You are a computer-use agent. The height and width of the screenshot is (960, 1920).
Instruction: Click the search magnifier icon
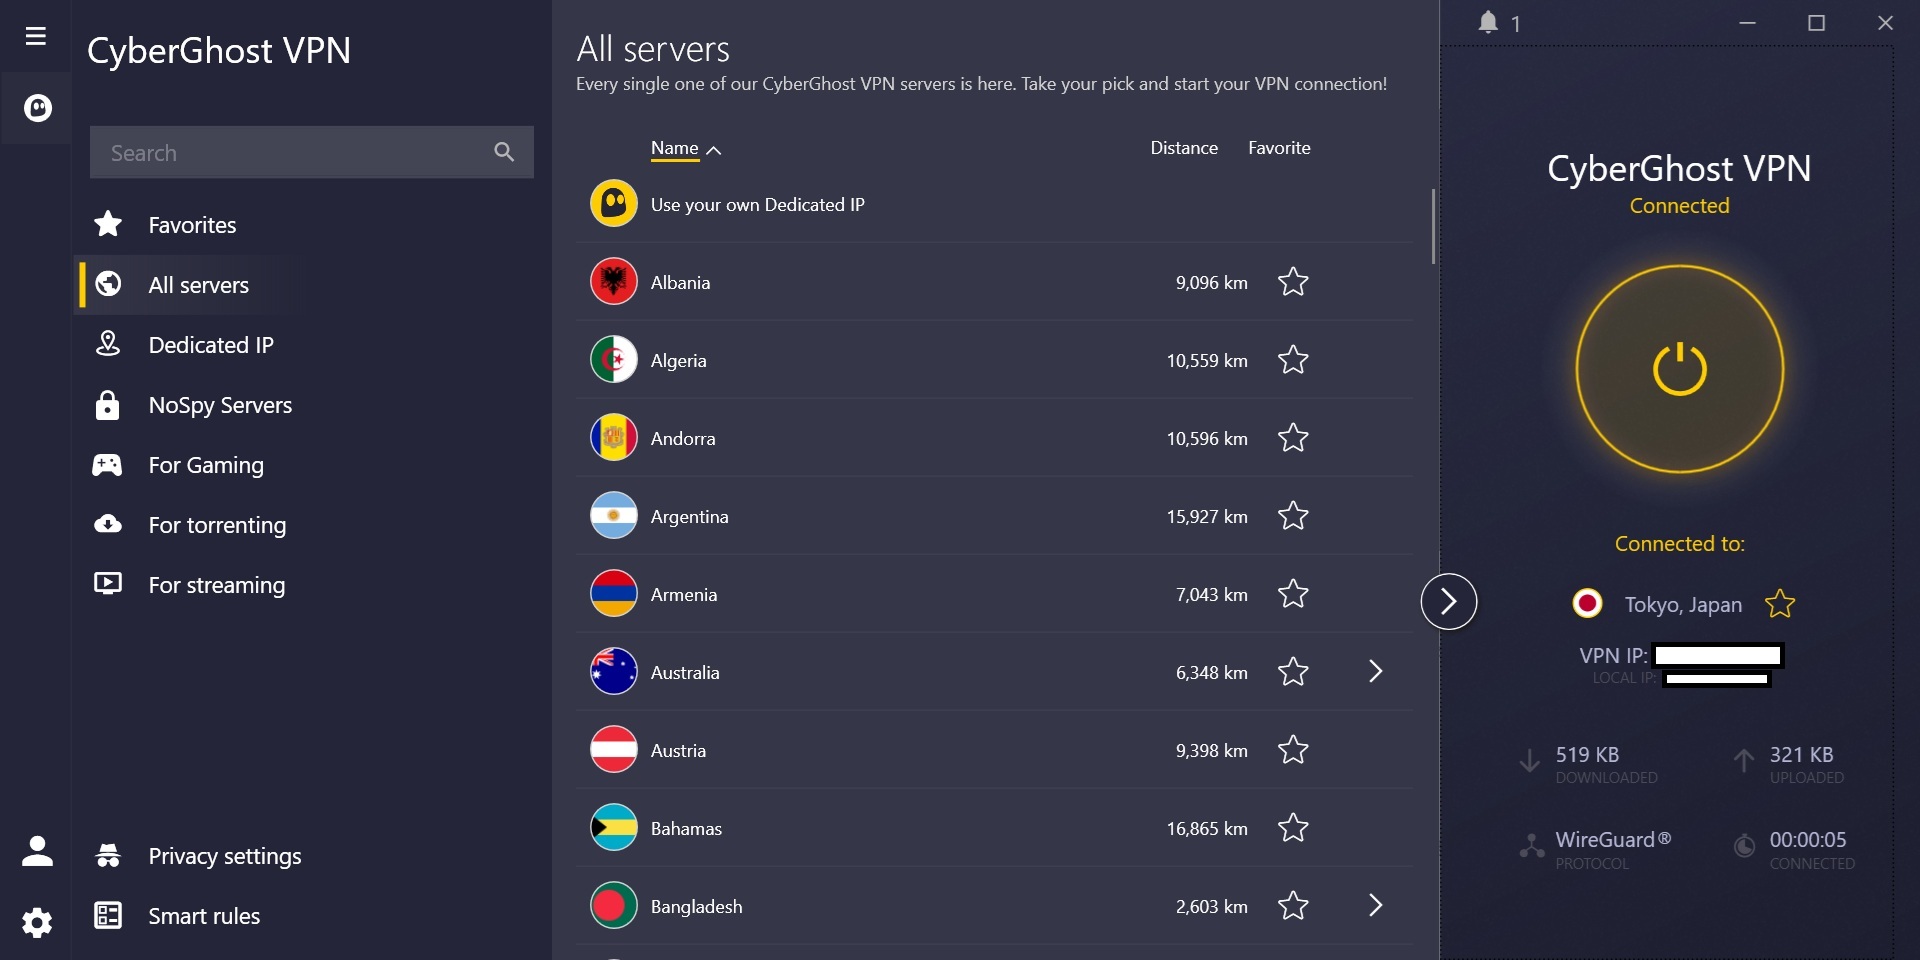tap(504, 152)
